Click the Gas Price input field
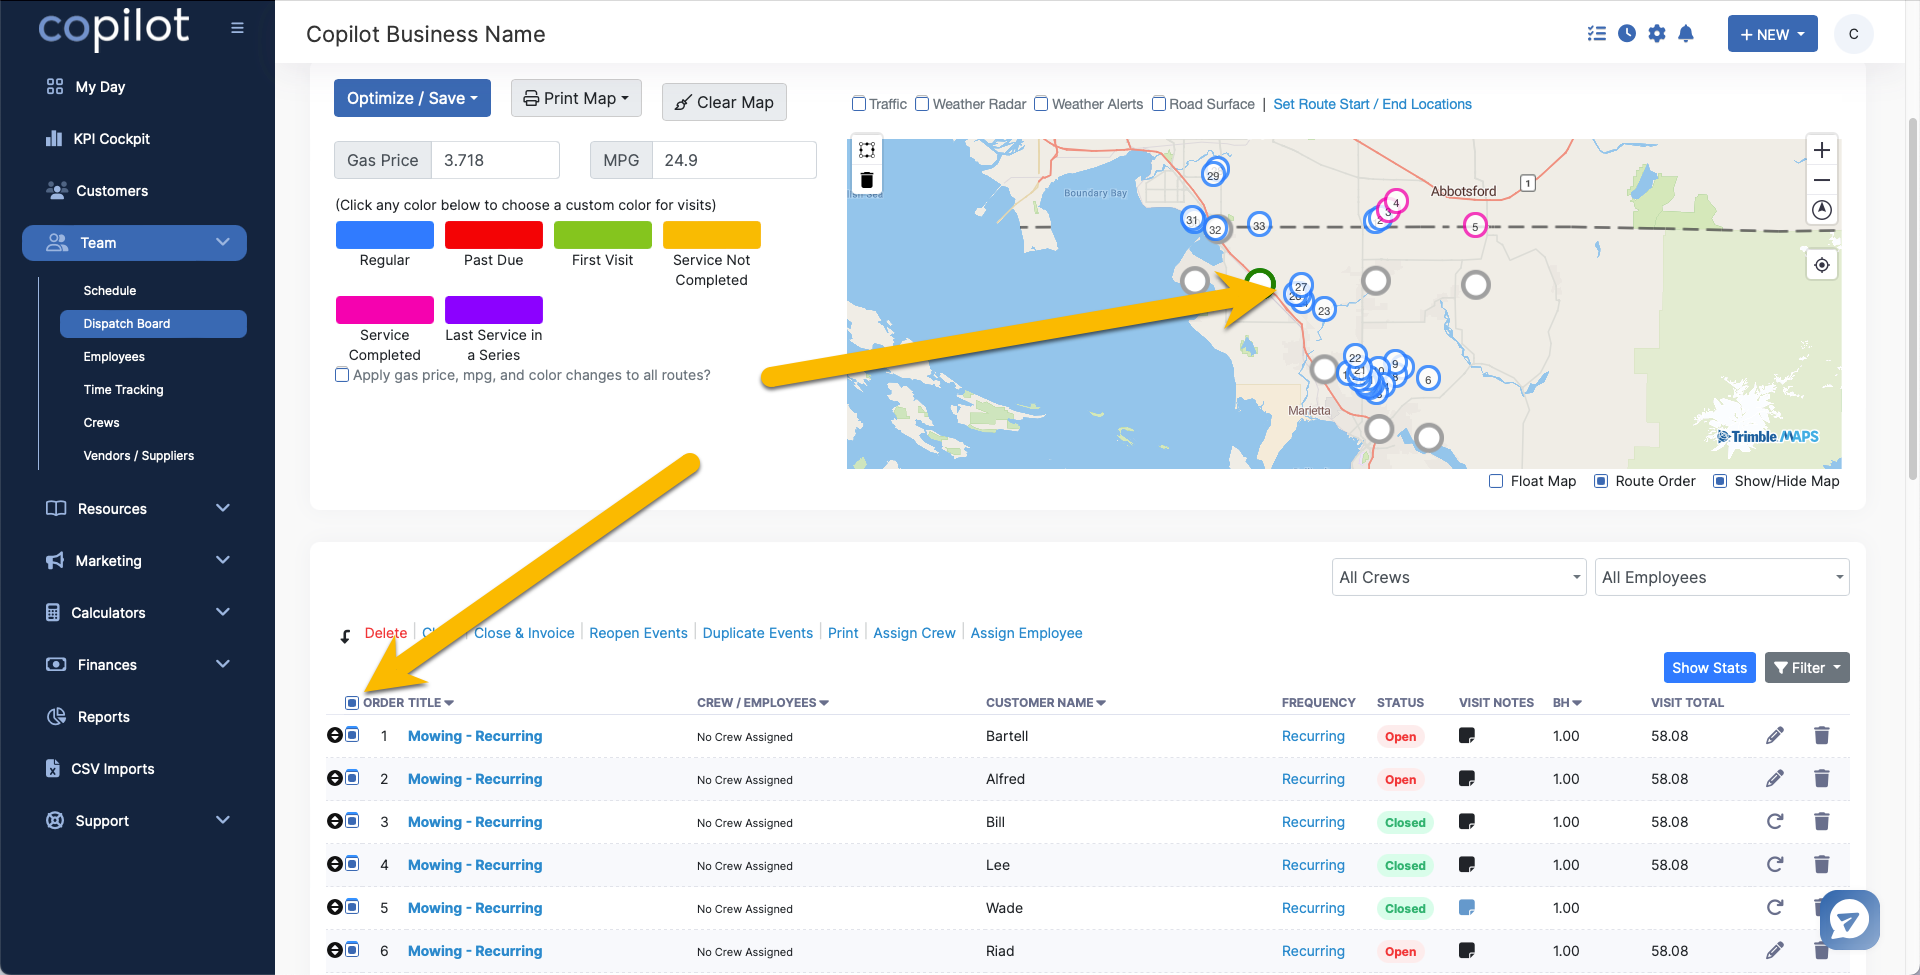1920x975 pixels. click(x=495, y=160)
